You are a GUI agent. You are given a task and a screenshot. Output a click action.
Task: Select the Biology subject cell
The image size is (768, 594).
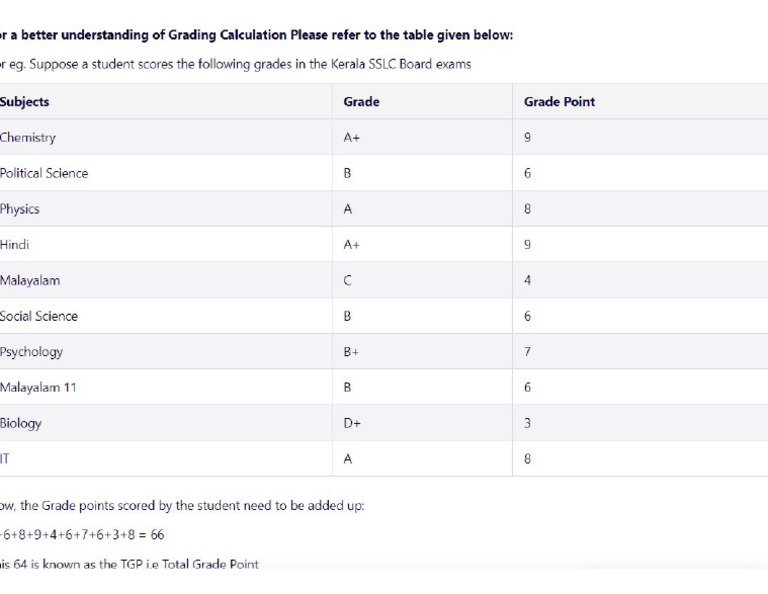click(x=21, y=423)
